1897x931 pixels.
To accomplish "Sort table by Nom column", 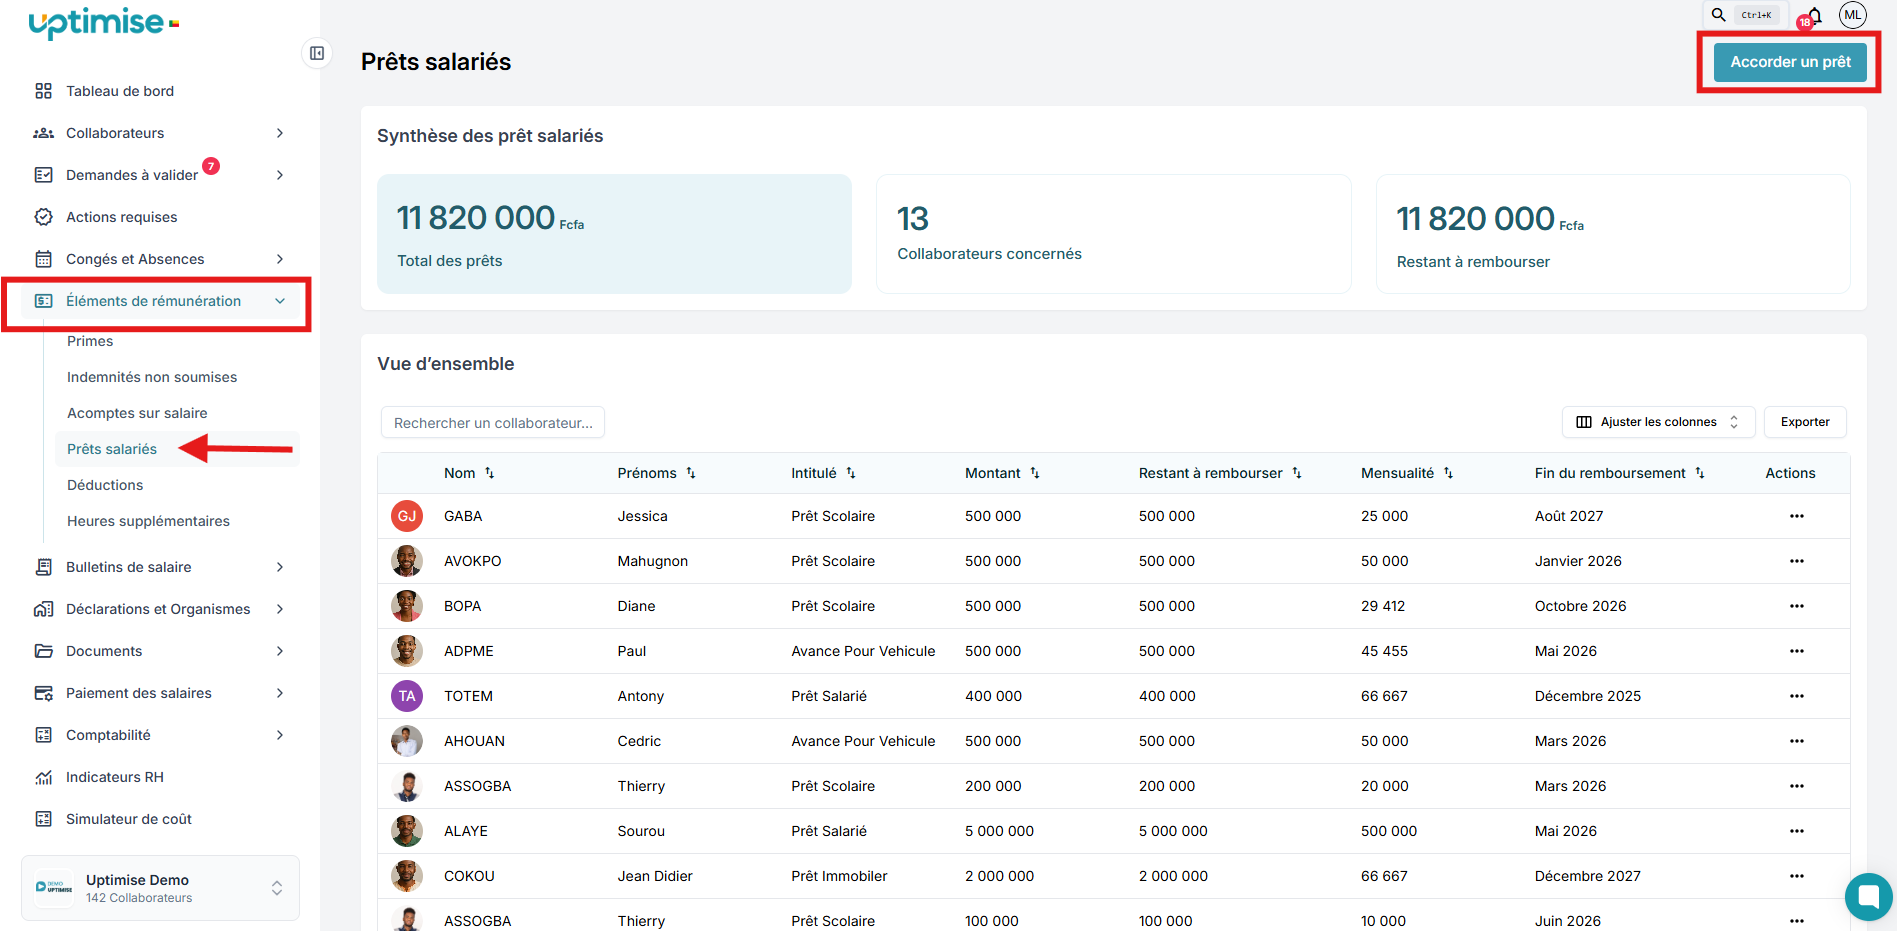I will [x=489, y=473].
